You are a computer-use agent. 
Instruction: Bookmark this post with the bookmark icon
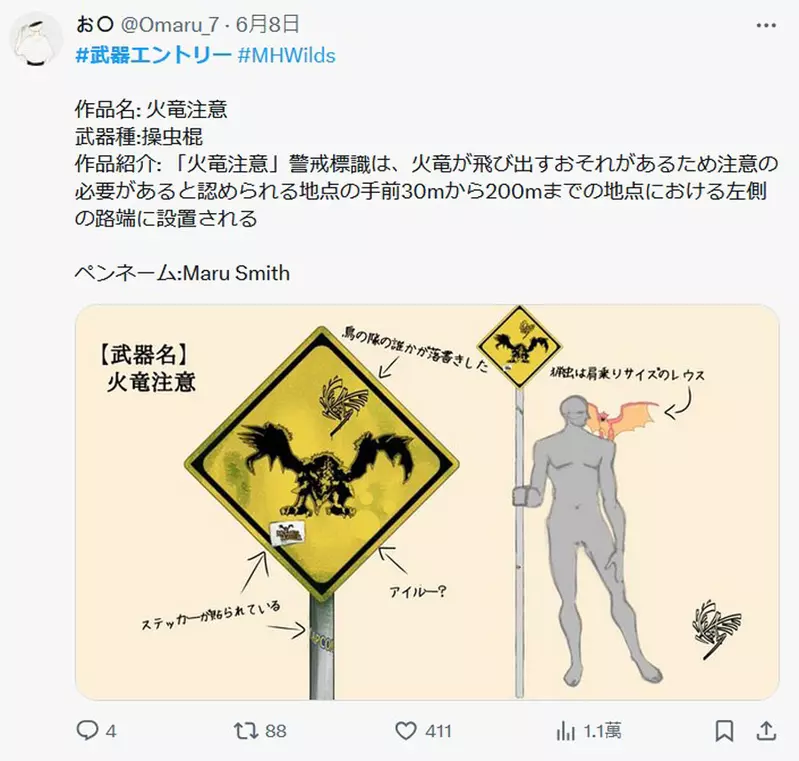click(x=724, y=731)
